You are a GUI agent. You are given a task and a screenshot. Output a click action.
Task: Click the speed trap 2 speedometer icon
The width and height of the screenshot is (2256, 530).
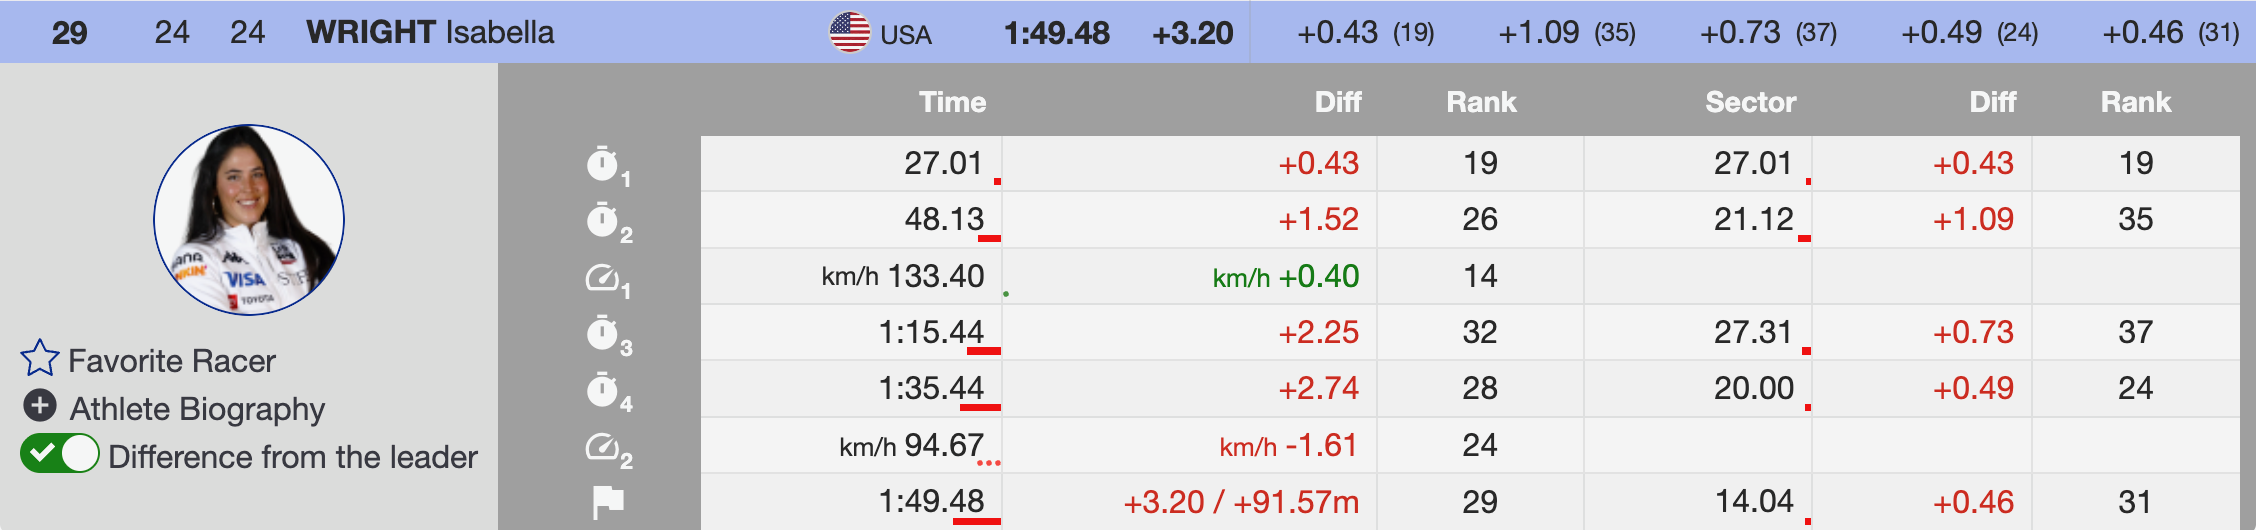pos(603,446)
